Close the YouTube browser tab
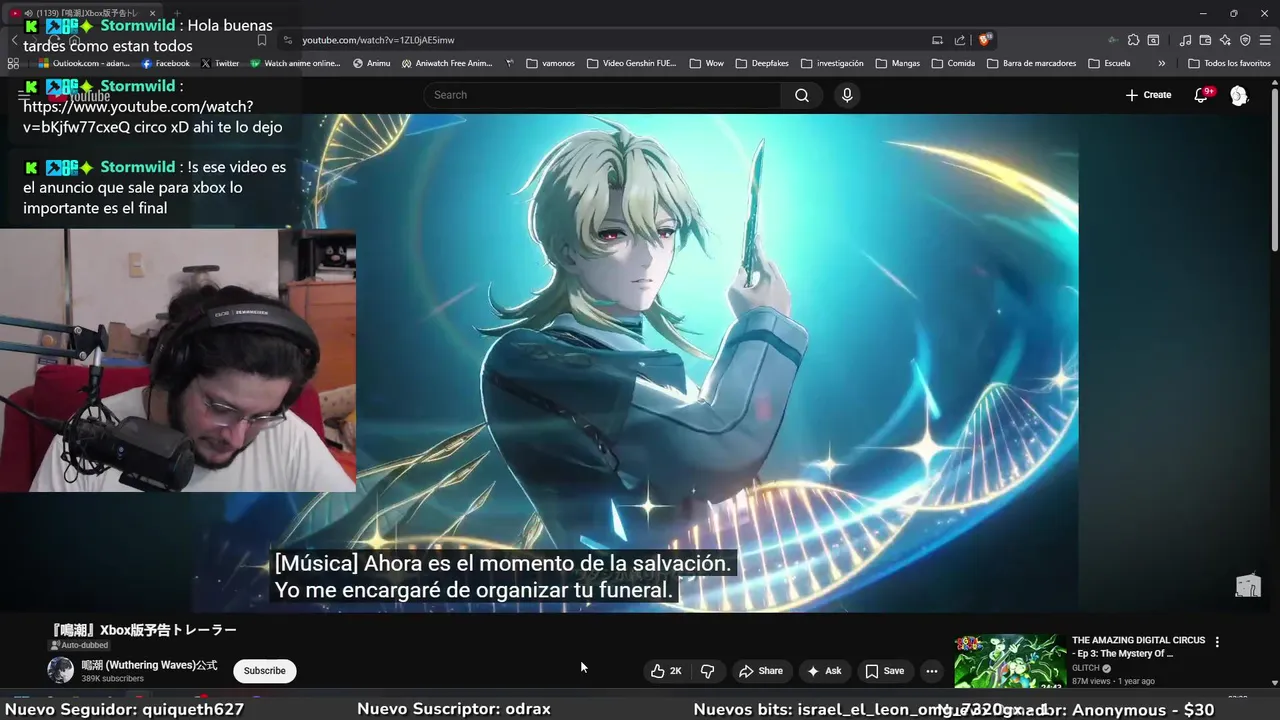The height and width of the screenshot is (720, 1280). click(155, 13)
